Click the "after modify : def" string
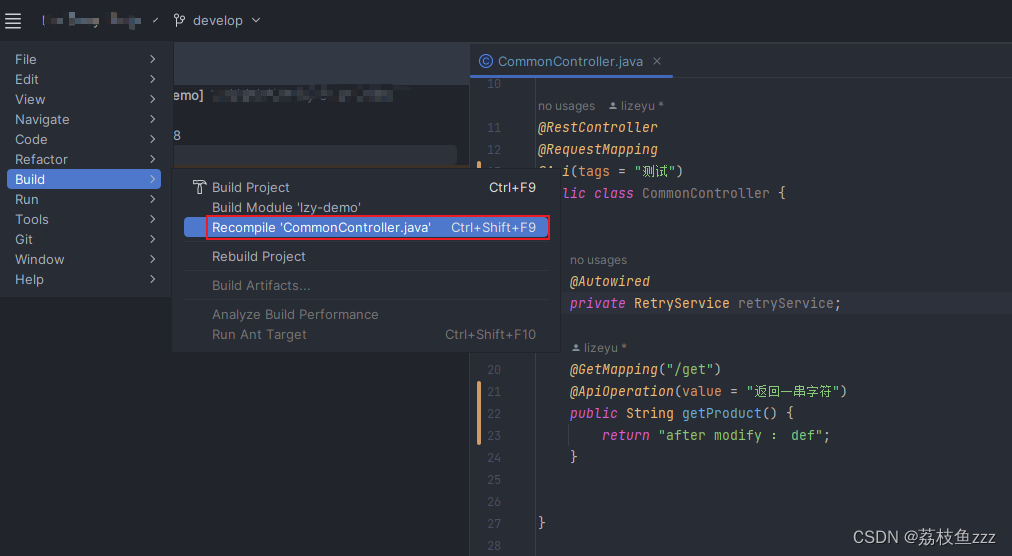The height and width of the screenshot is (556, 1012). tap(739, 435)
